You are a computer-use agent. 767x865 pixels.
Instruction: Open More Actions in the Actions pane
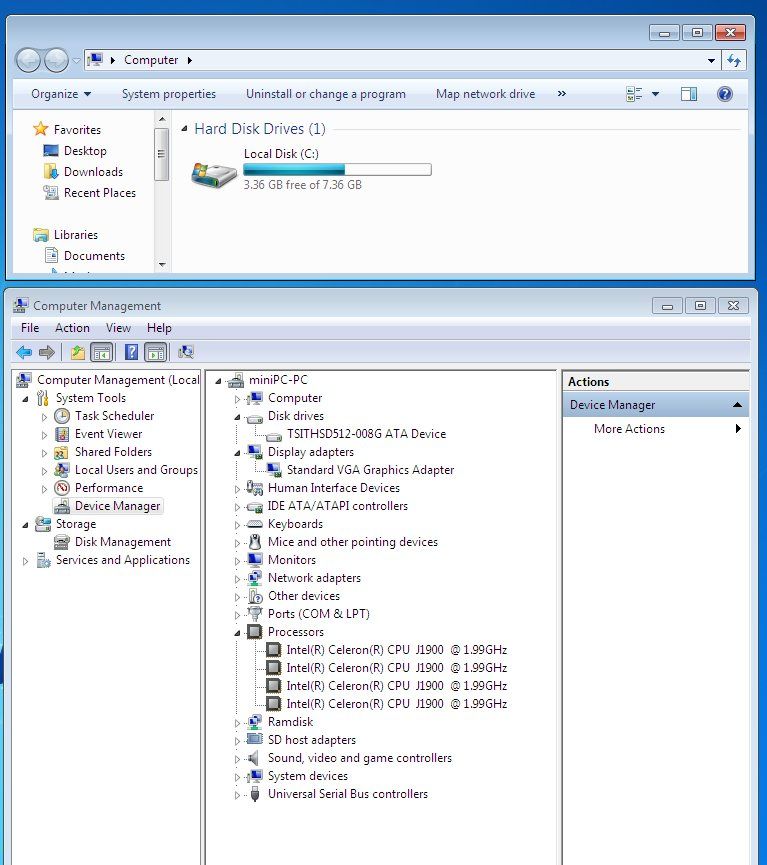coord(629,429)
